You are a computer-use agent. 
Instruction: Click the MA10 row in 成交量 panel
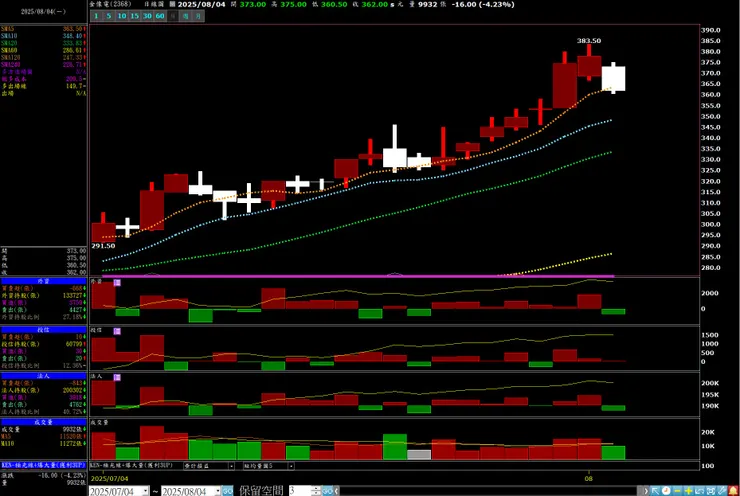pos(43,444)
